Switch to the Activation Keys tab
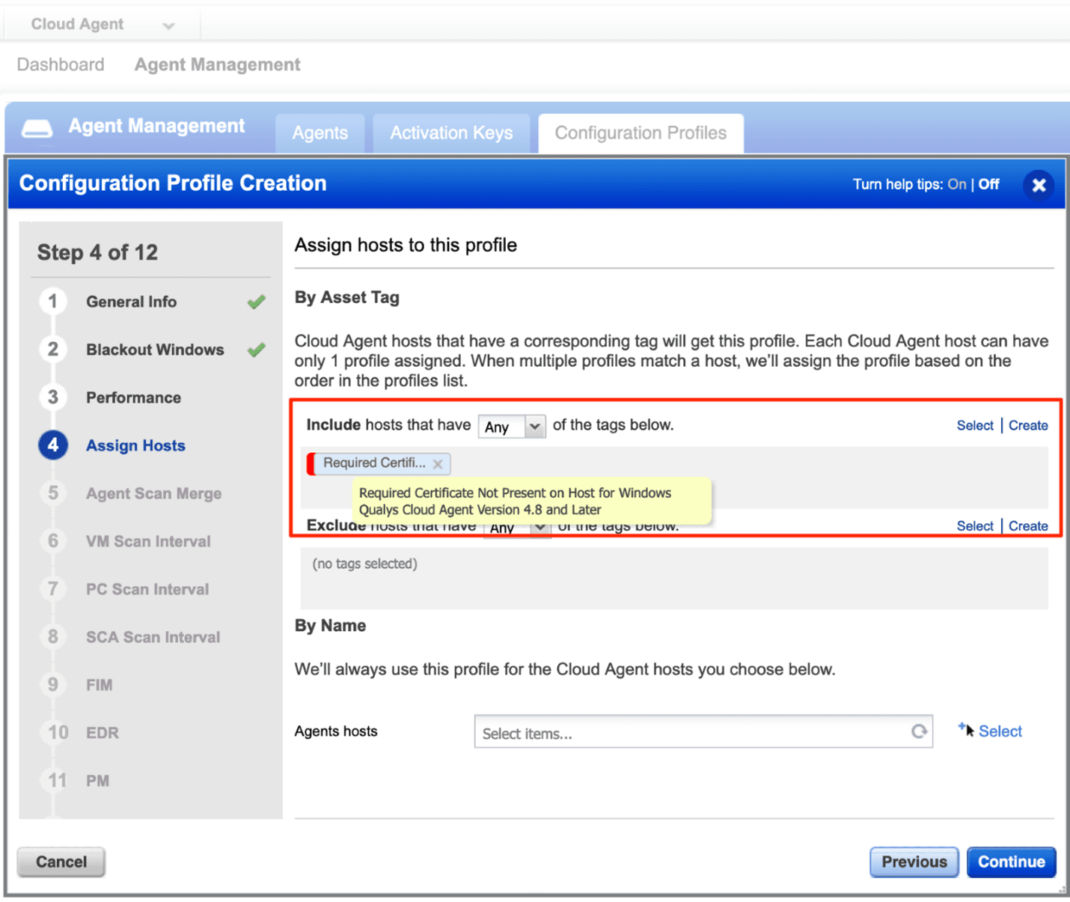 pos(451,132)
